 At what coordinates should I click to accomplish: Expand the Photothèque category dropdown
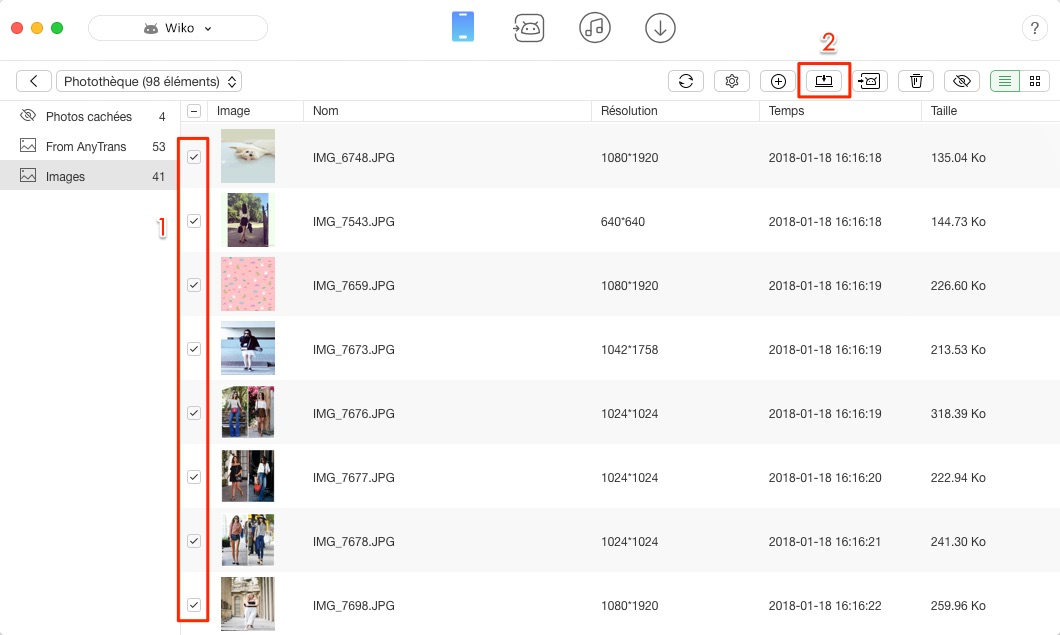149,81
